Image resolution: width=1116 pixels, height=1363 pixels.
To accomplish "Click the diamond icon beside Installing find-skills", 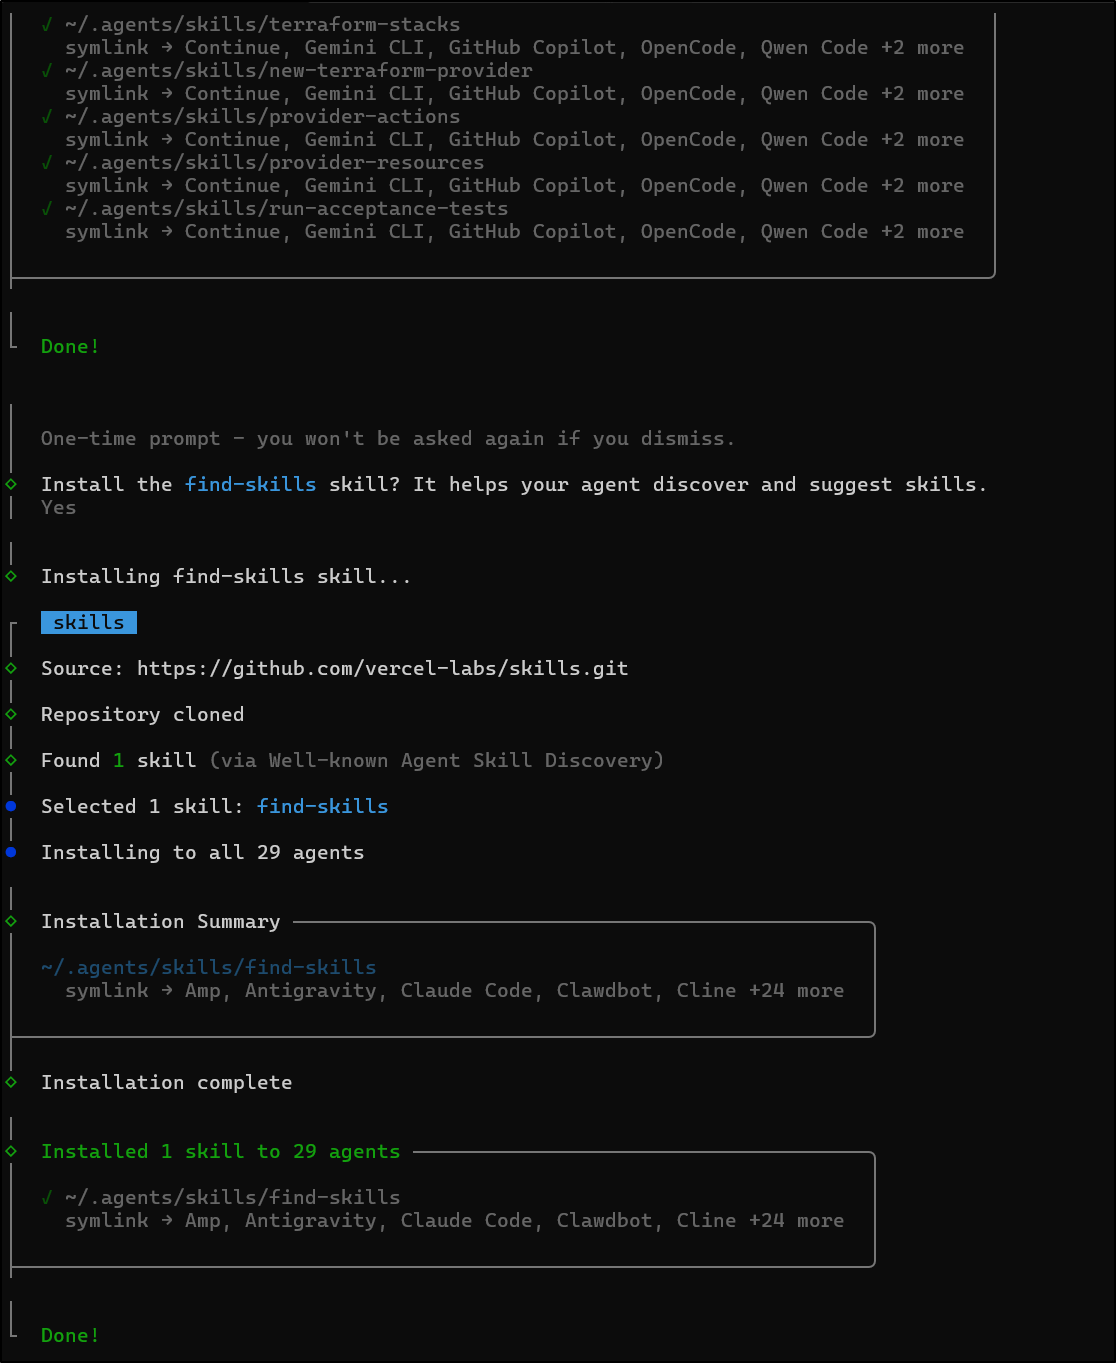I will (11, 576).
